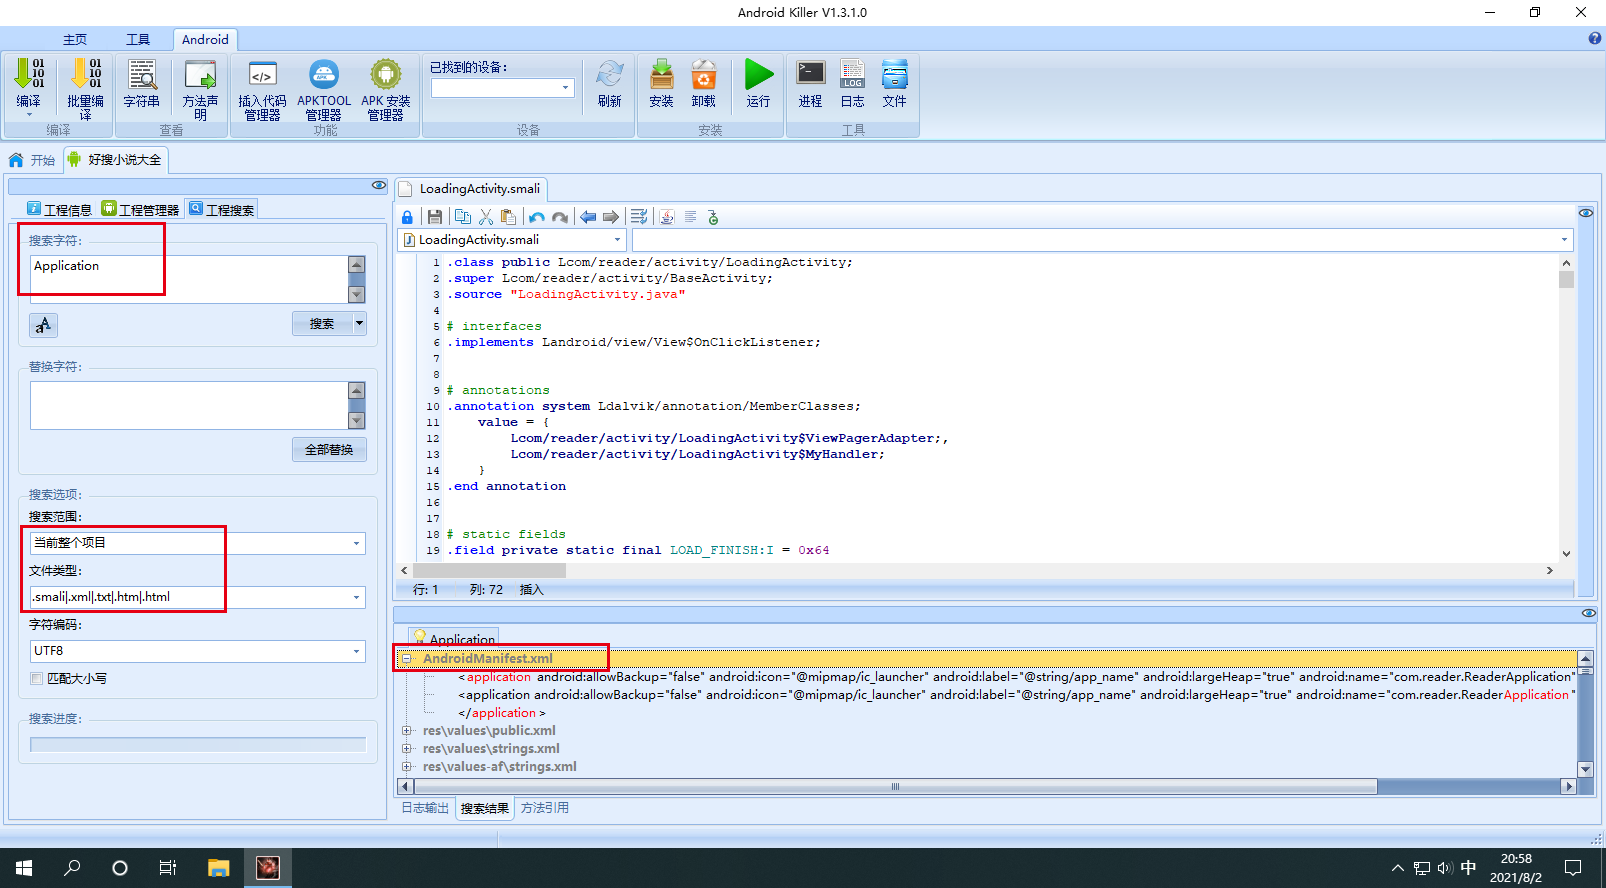
Task: Select the 工程管理器 tab
Action: tap(141, 209)
